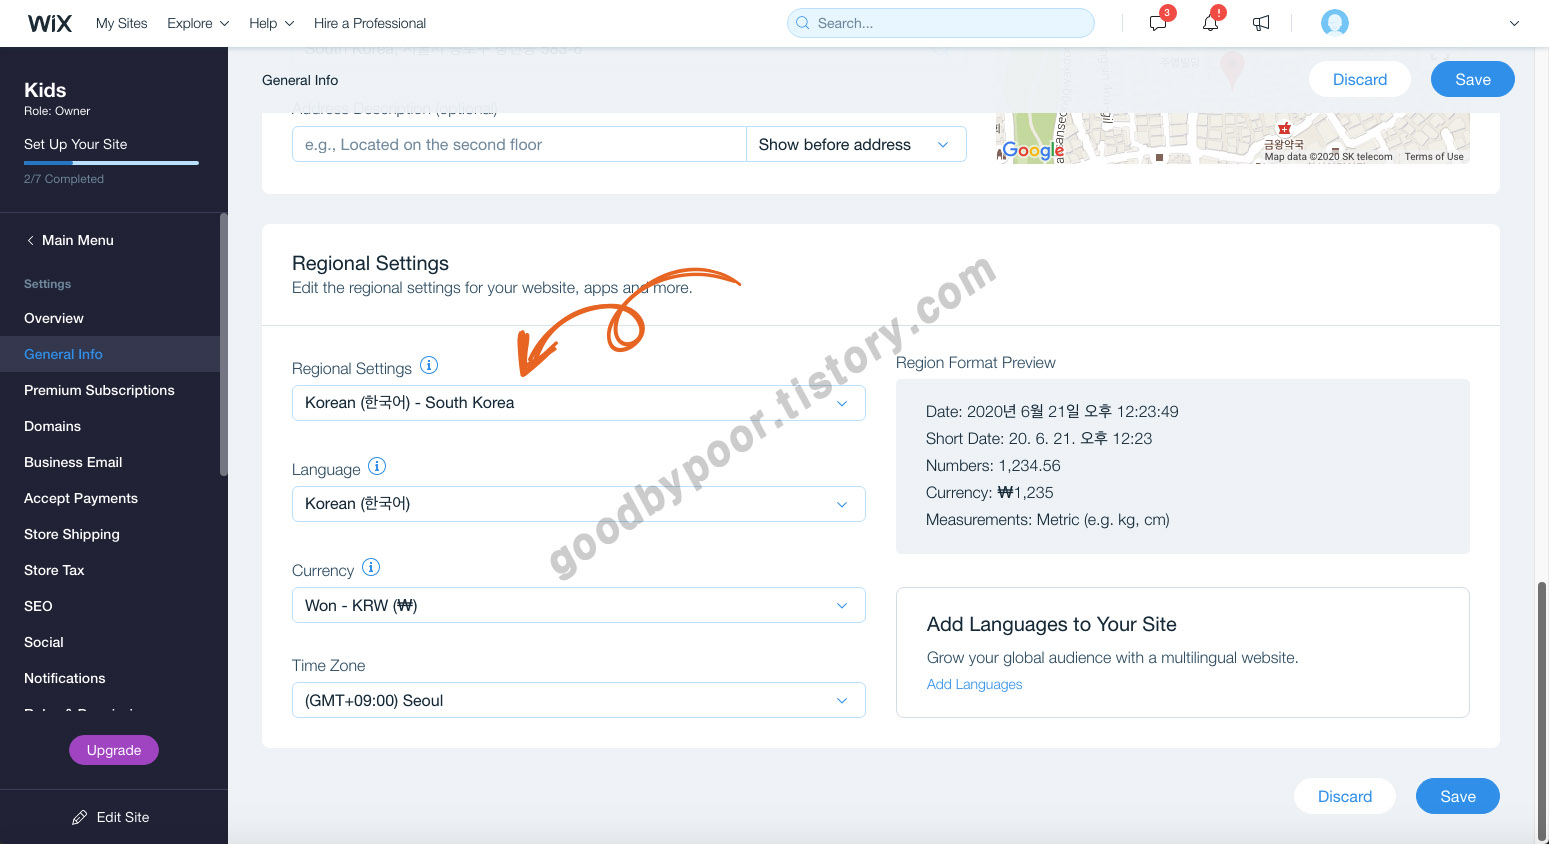The width and height of the screenshot is (1549, 844).
Task: Click info icon next to Language
Action: [377, 466]
